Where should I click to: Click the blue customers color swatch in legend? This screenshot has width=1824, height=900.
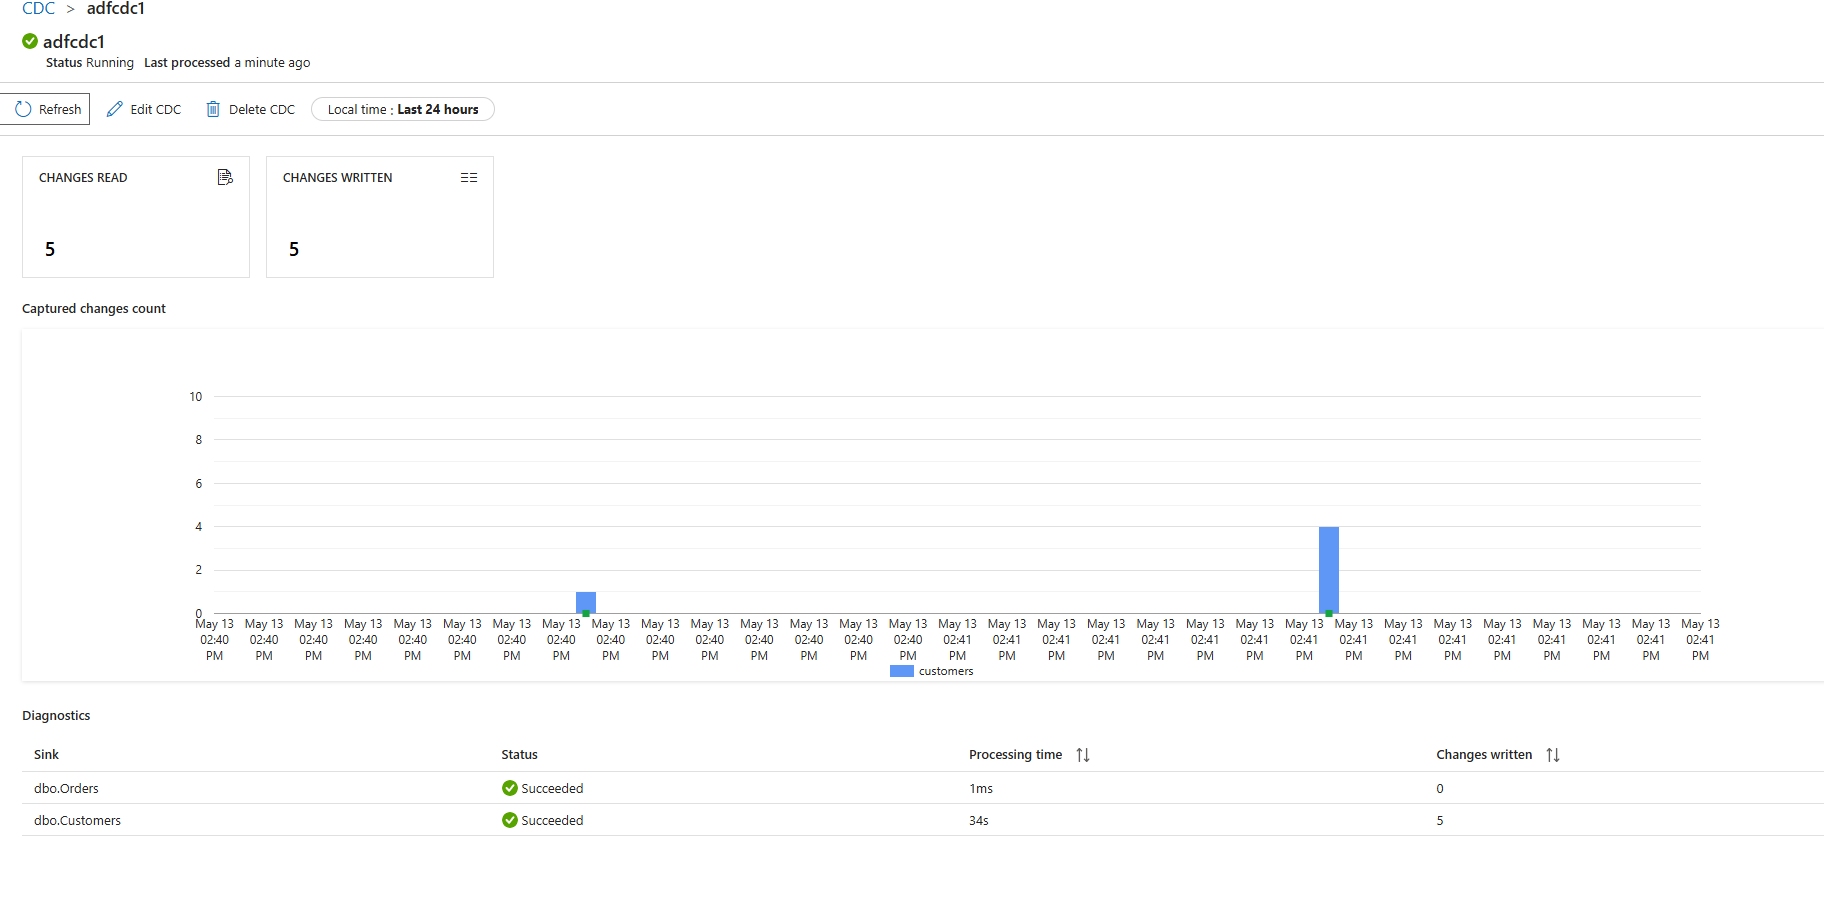(x=900, y=671)
